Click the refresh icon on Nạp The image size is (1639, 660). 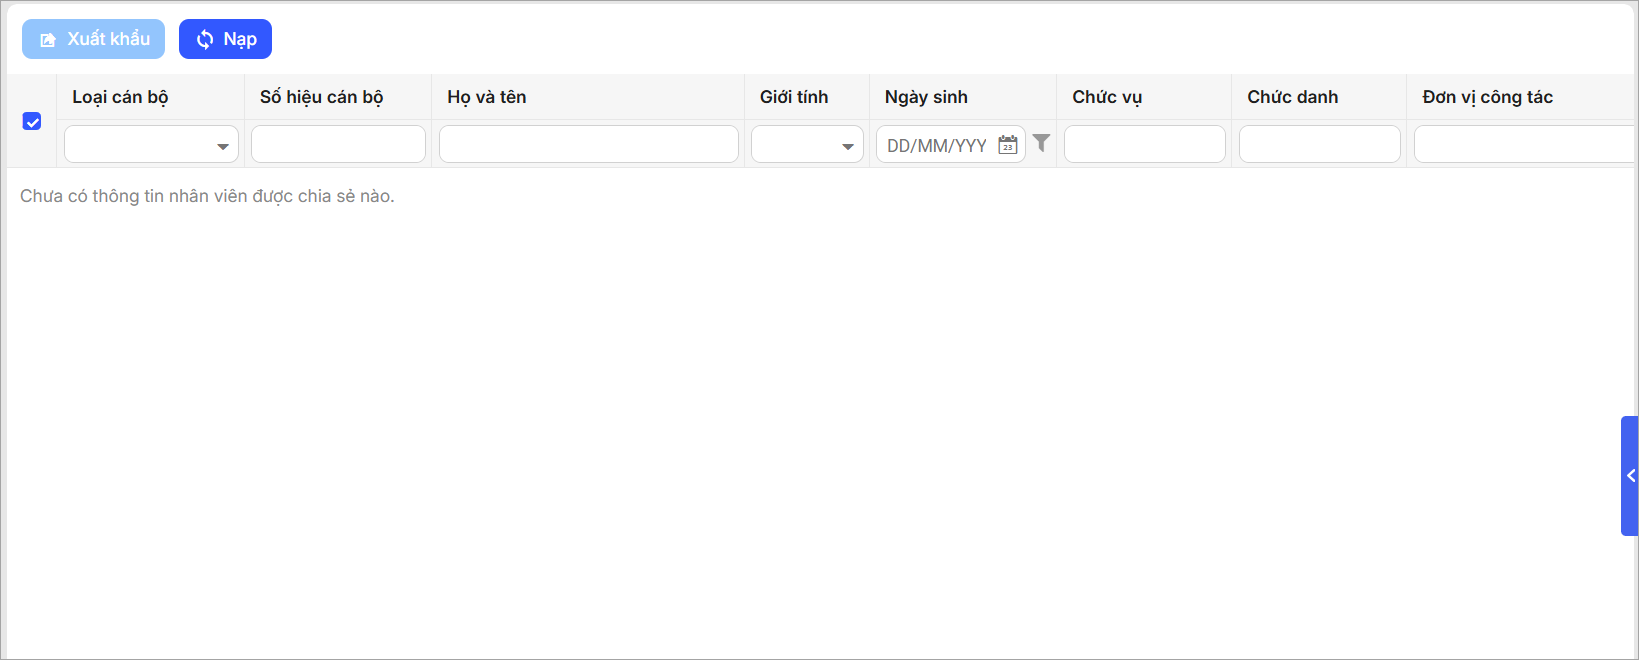tap(205, 39)
